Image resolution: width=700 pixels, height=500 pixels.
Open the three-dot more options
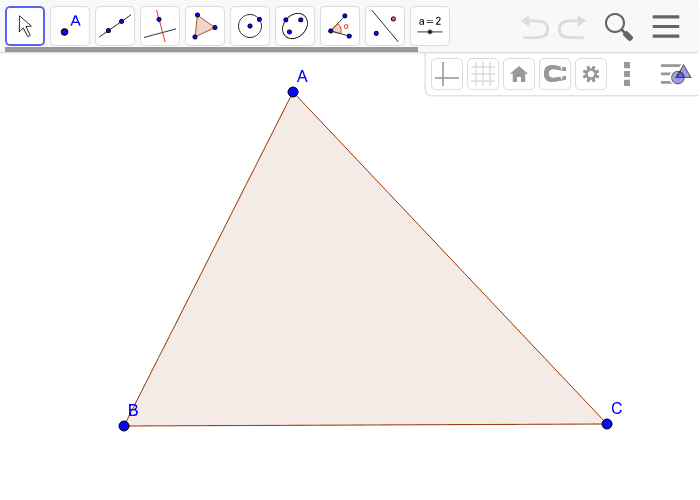pyautogui.click(x=627, y=74)
